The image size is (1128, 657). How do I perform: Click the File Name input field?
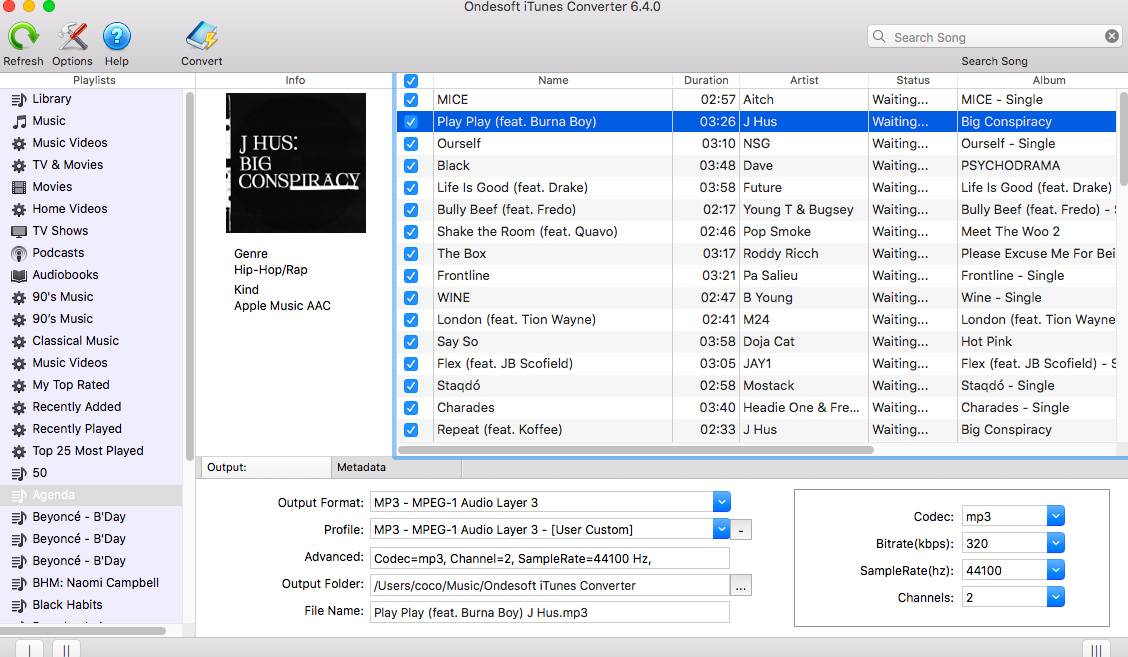(x=550, y=612)
